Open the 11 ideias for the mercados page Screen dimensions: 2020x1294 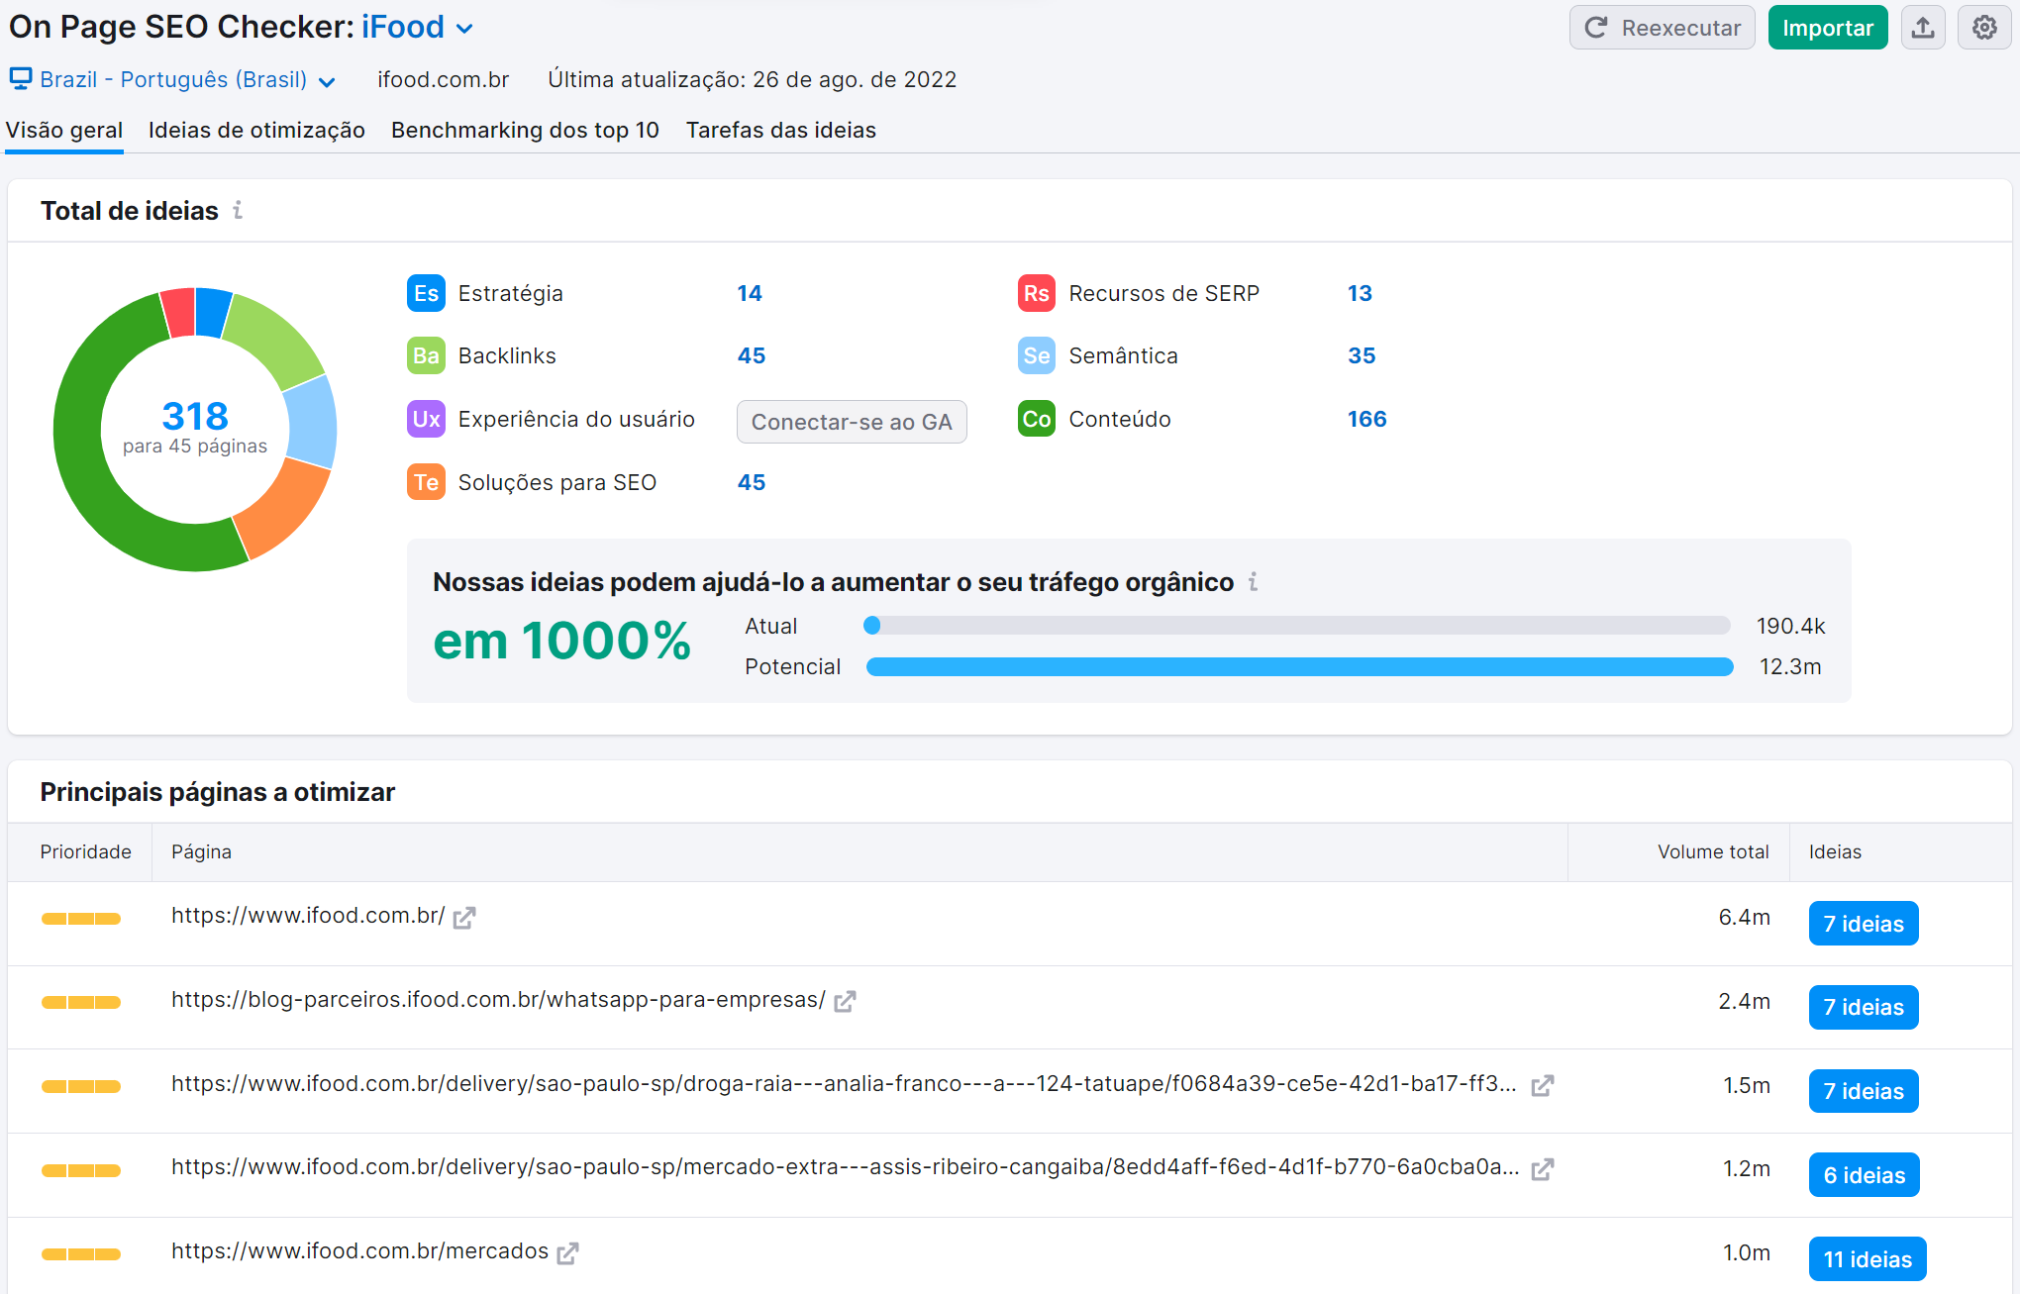[1866, 1258]
